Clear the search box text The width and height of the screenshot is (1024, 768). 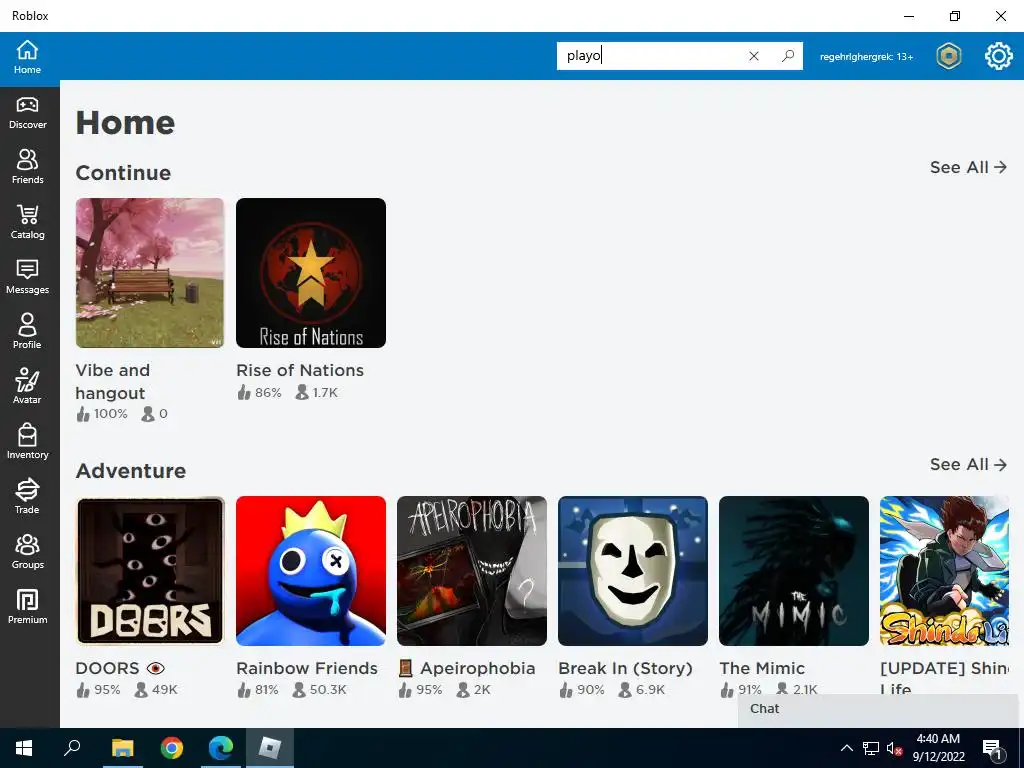click(754, 56)
